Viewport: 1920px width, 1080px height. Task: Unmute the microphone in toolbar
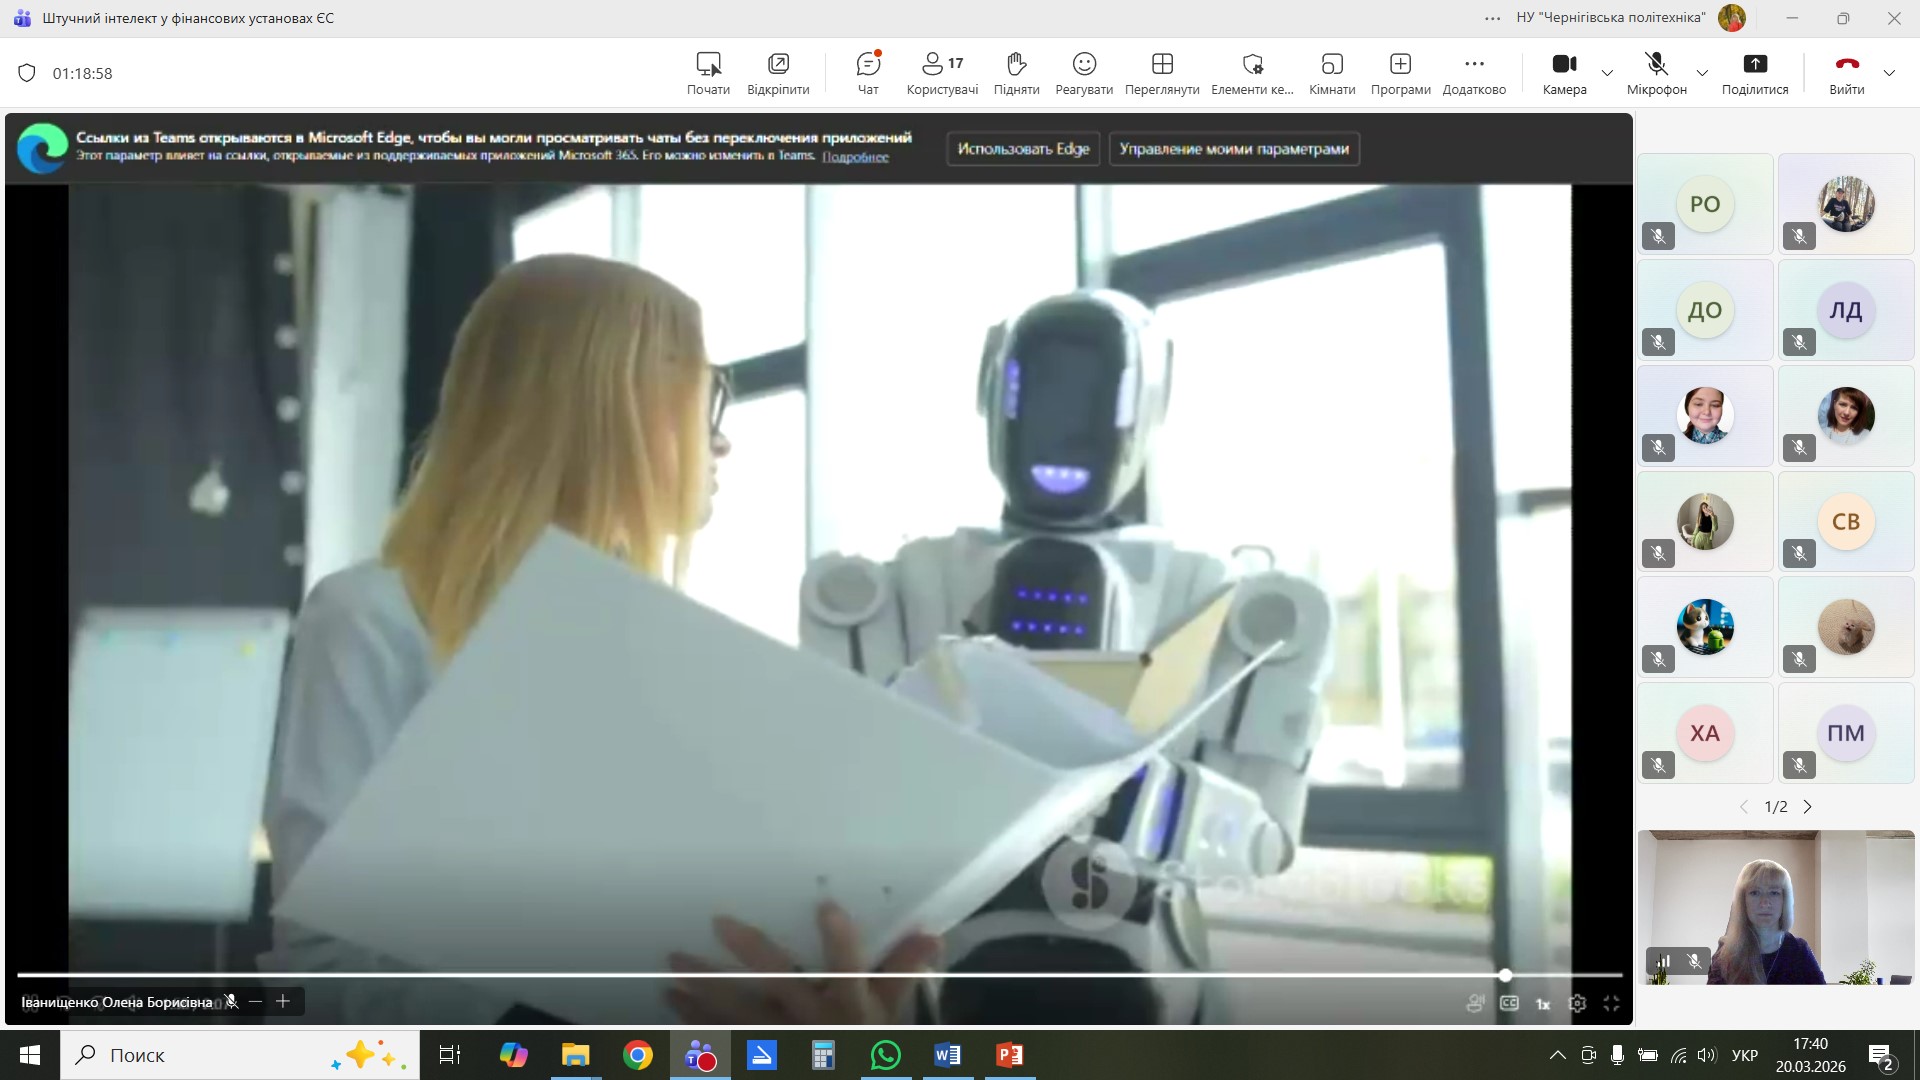coord(1656,73)
